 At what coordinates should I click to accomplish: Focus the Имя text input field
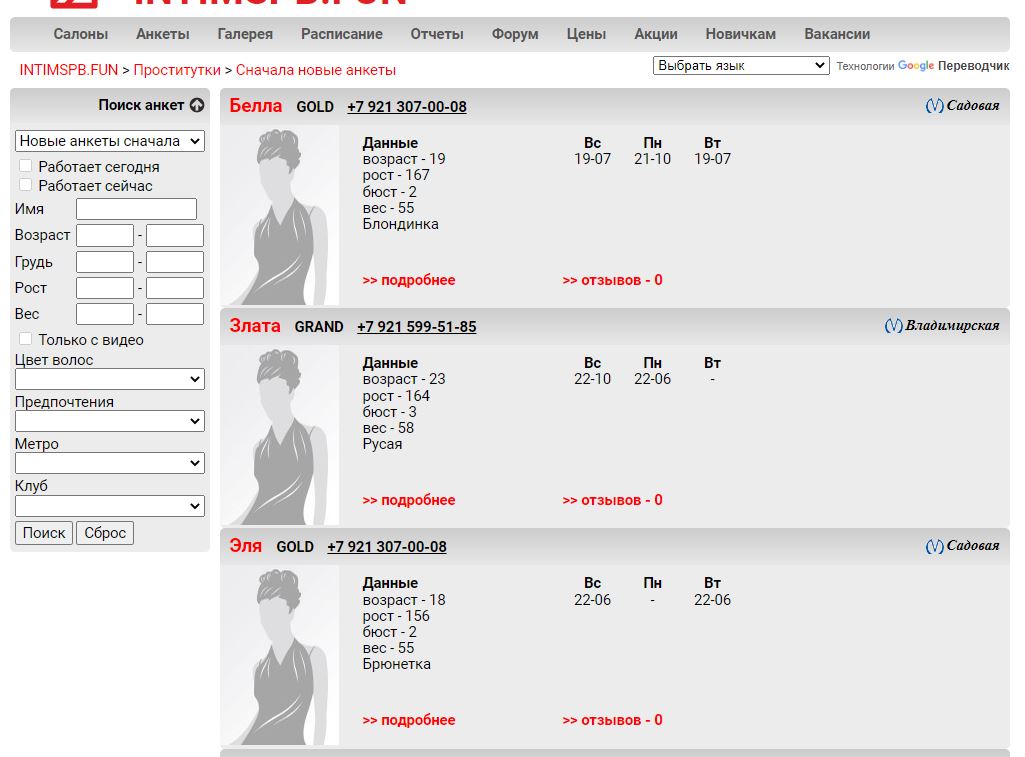[136, 209]
